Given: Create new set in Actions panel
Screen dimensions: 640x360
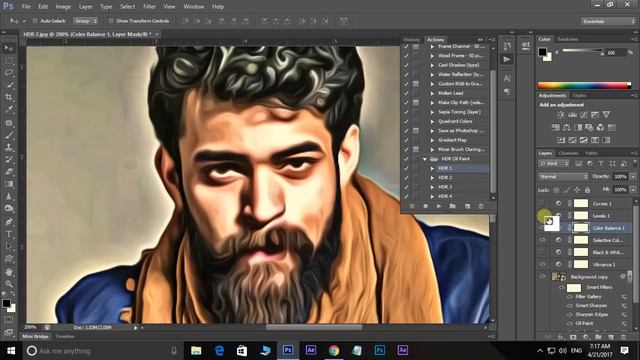Looking at the screenshot, I should point(453,207).
